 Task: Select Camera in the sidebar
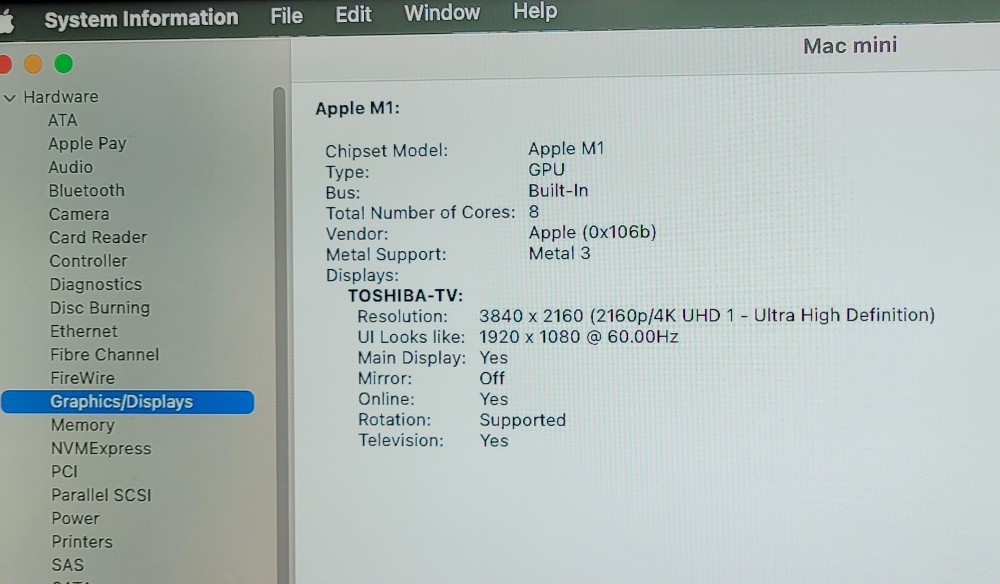(x=79, y=214)
